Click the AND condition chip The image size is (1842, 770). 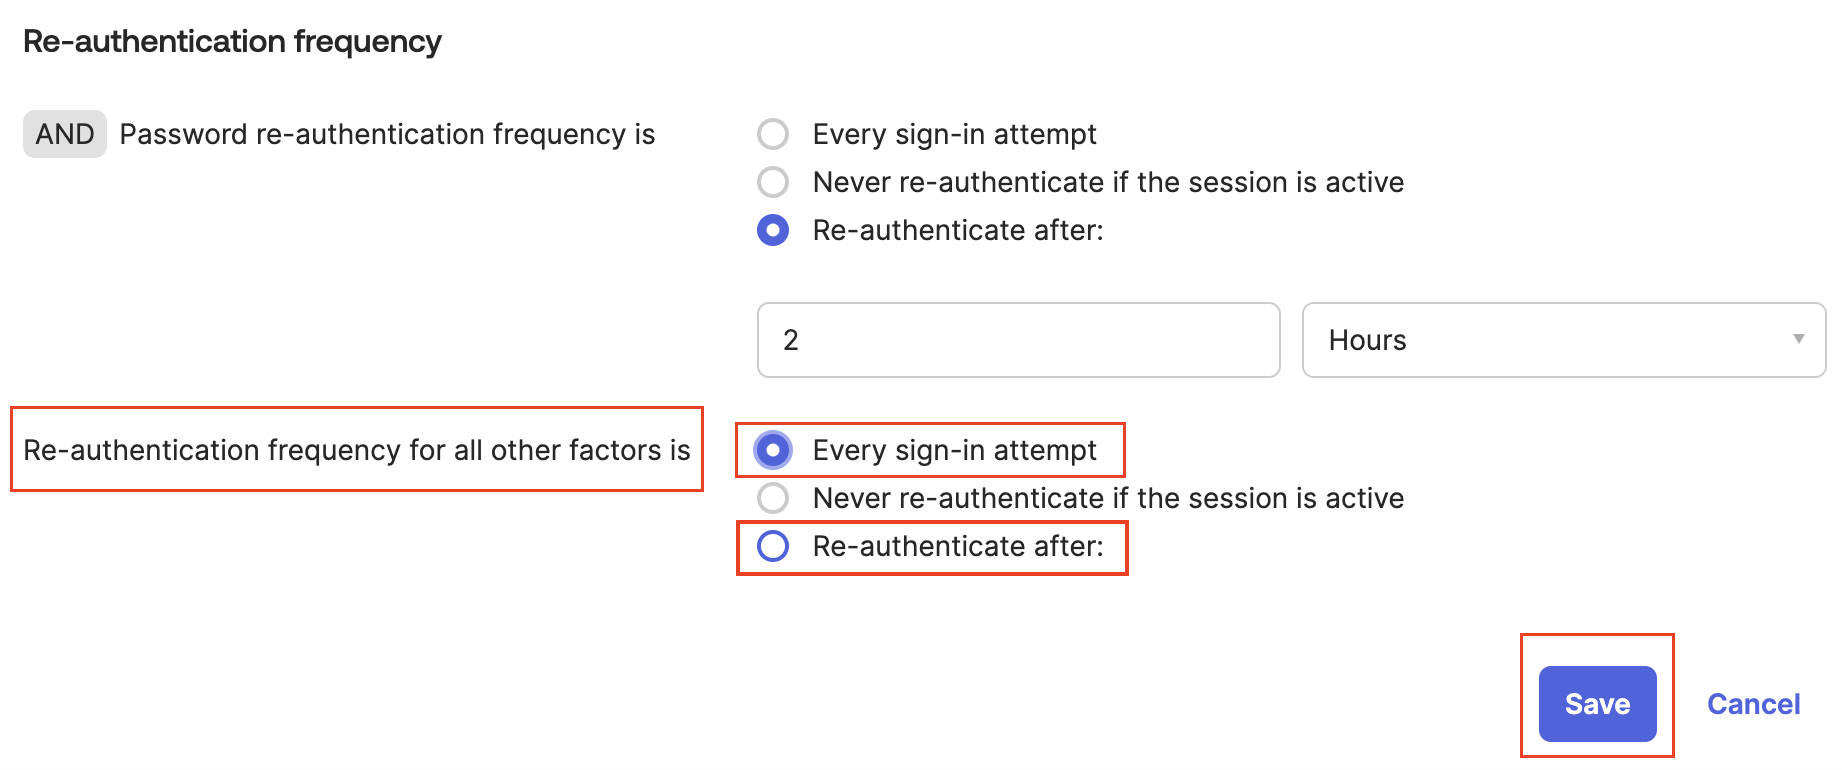coord(64,133)
